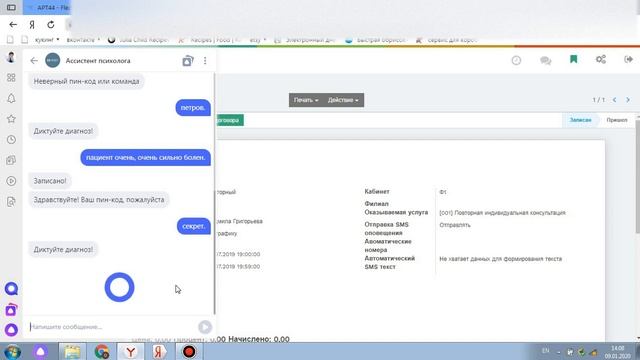640x360 pixels.
Task: Open the activity clock icon in the top bar
Action: click(516, 60)
